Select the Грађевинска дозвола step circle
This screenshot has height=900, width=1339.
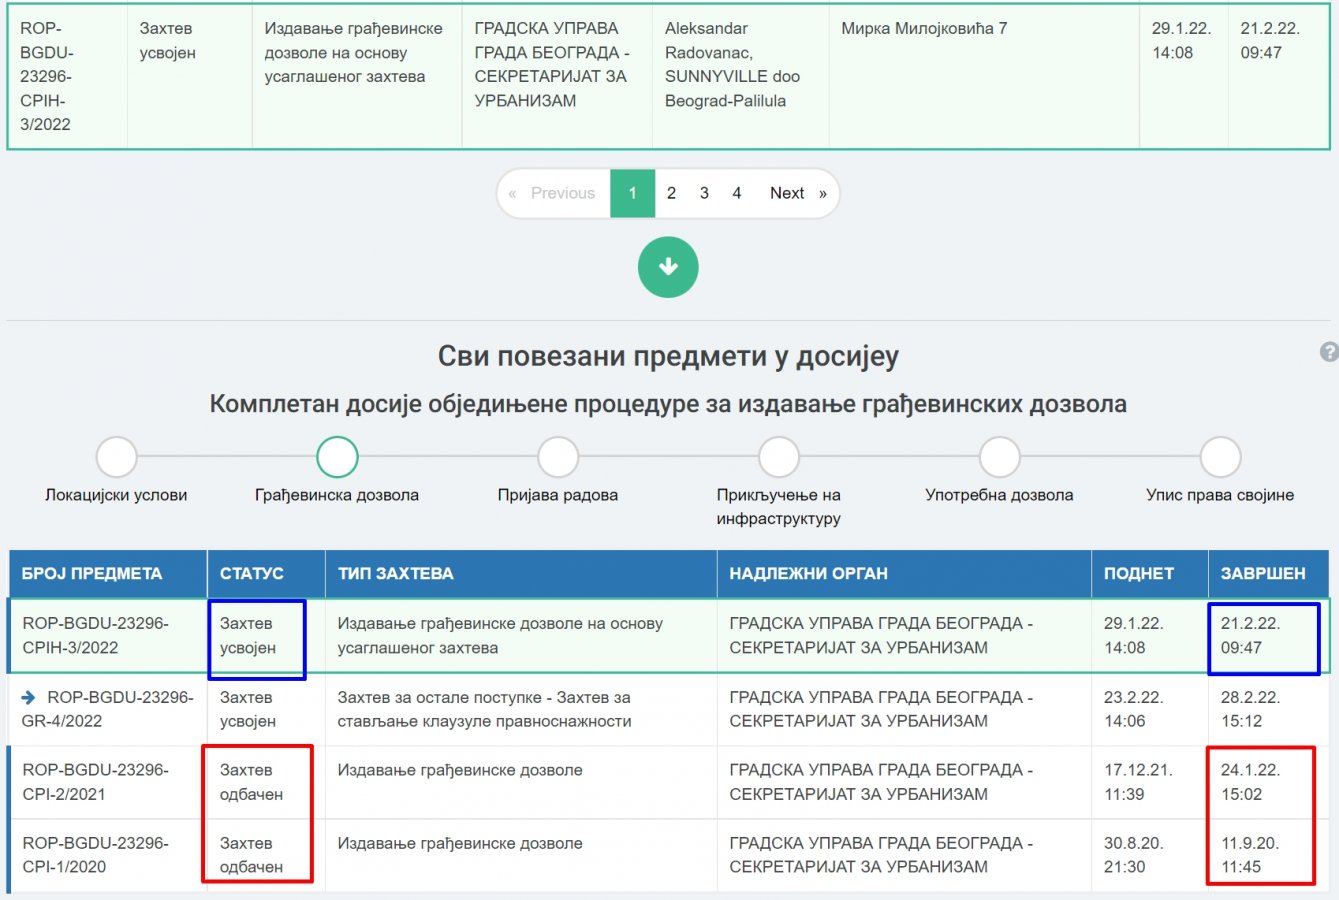tap(337, 457)
